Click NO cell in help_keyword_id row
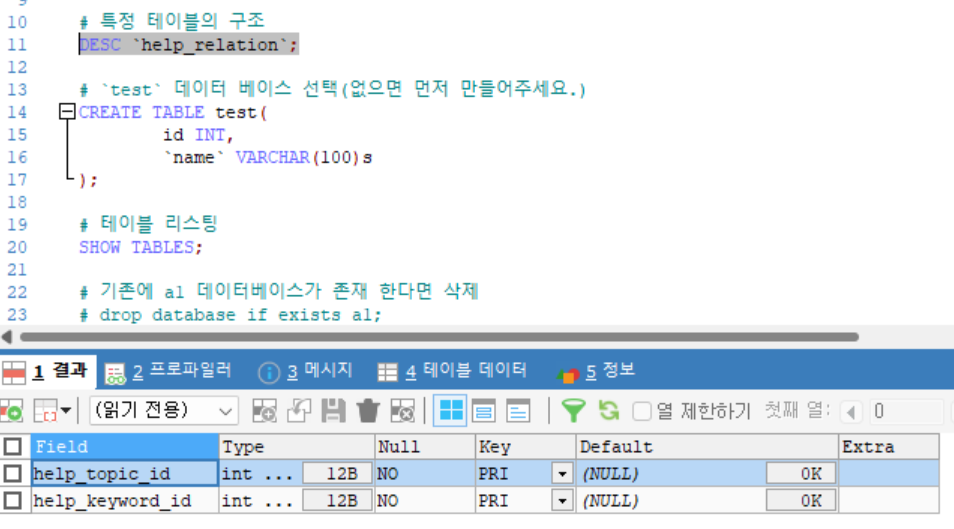This screenshot has width=954, height=529. 425,500
